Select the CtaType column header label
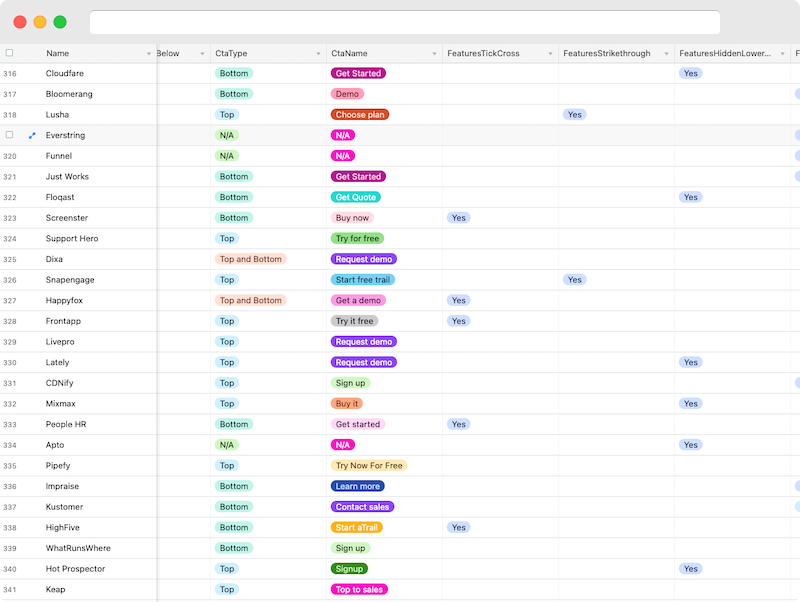Image resolution: width=800 pixels, height=602 pixels. 231,54
